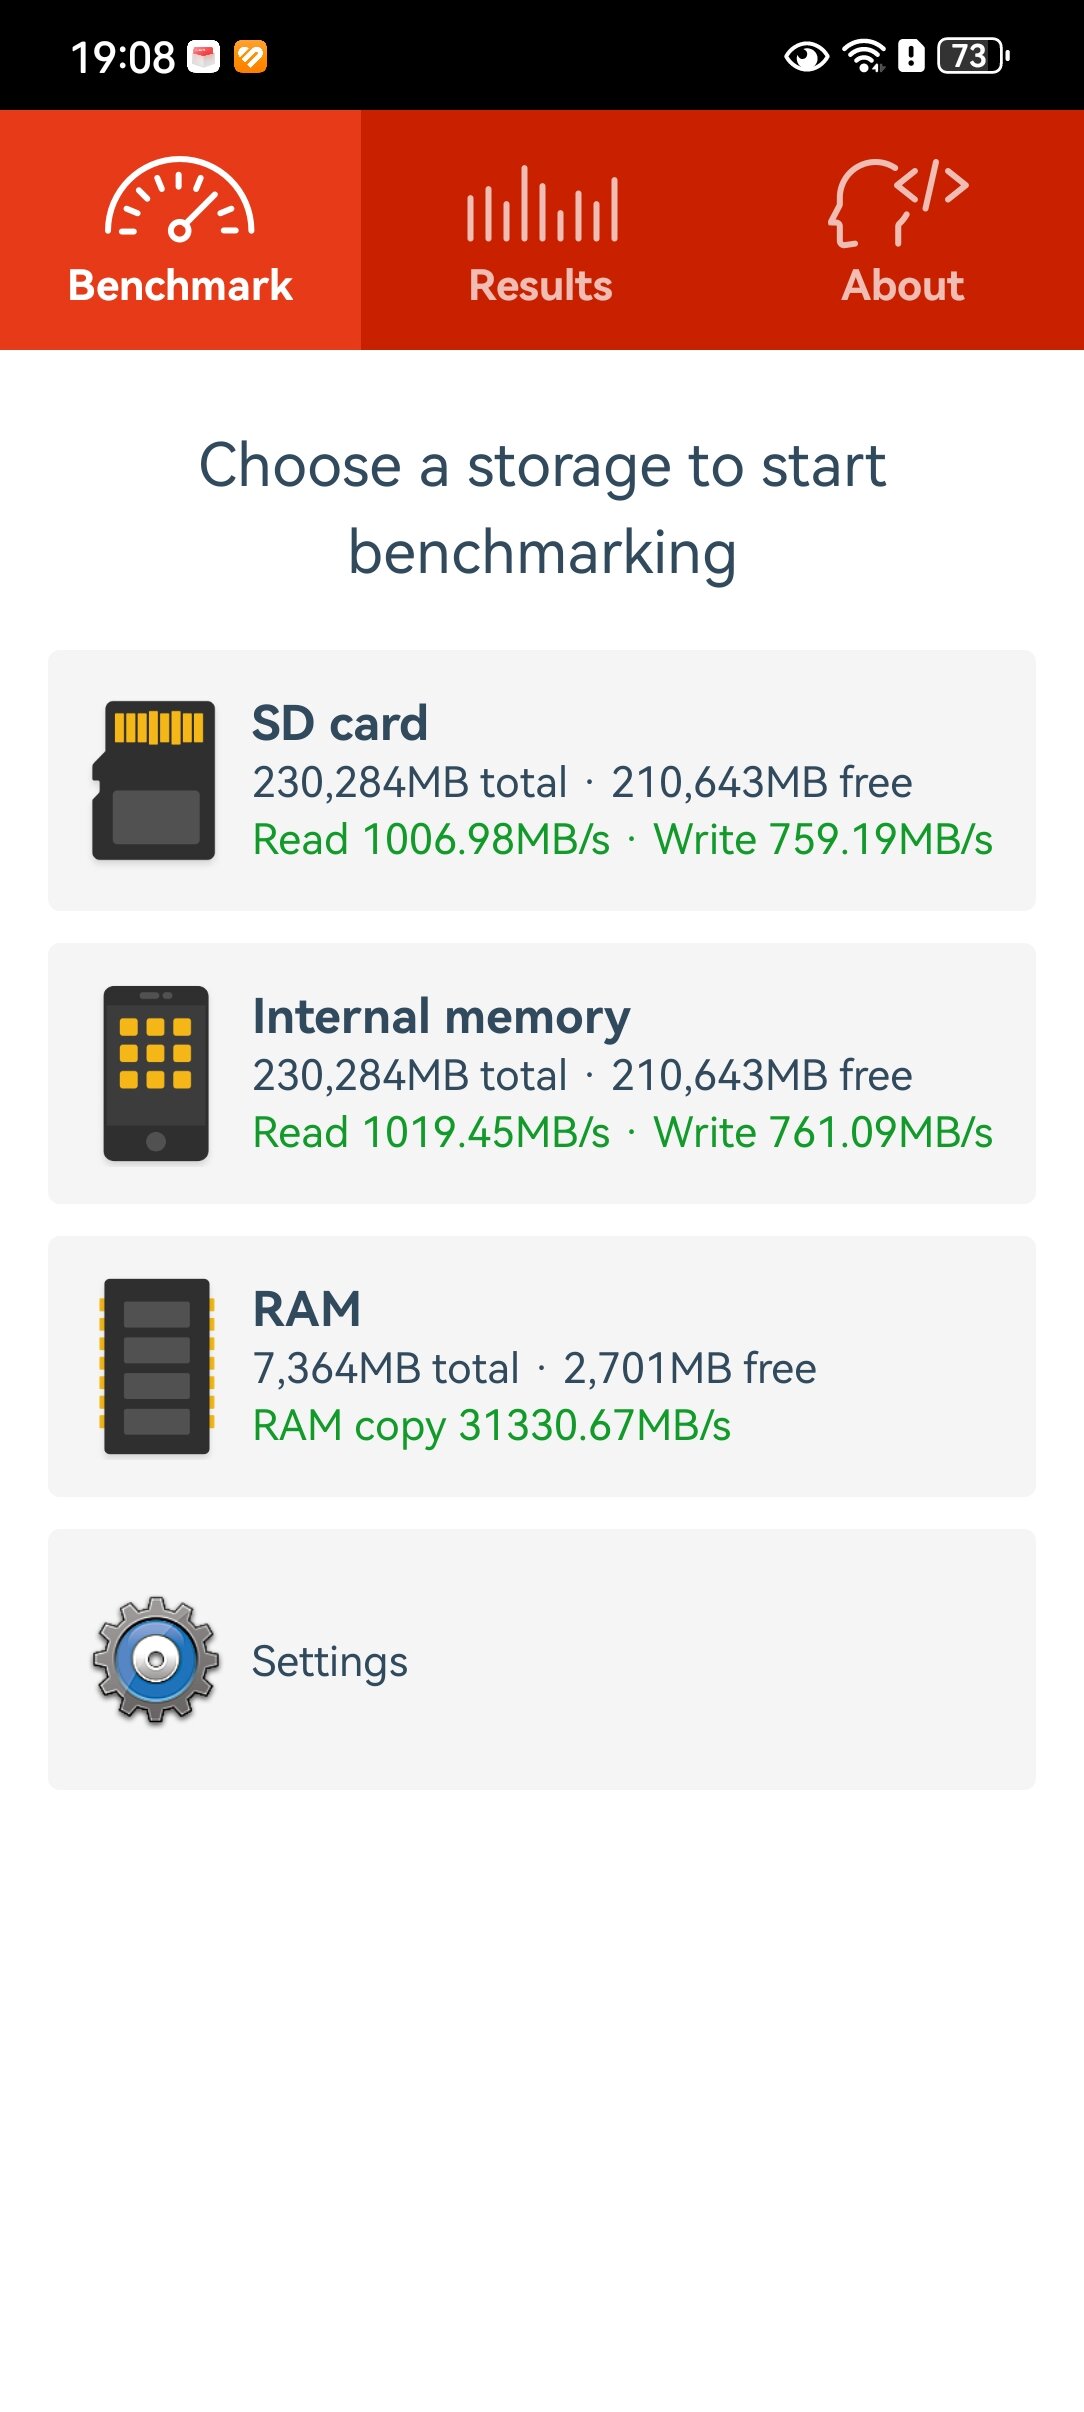Choose Internal memory heading for benchmarking
1084x2412 pixels.
point(441,1017)
